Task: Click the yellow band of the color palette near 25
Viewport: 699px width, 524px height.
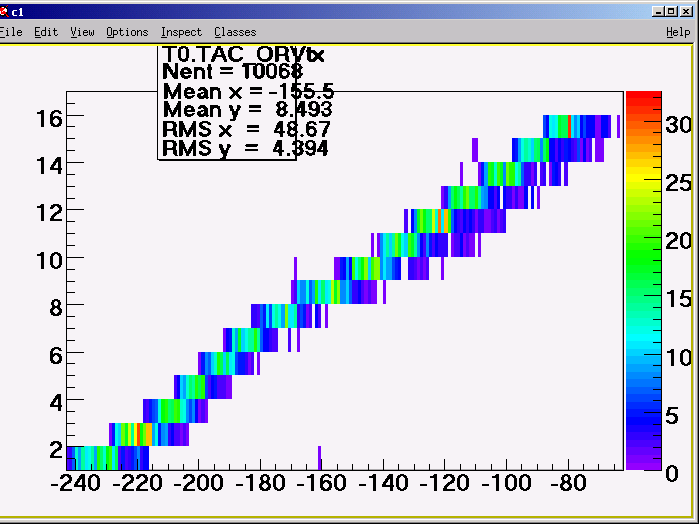Action: 644,177
